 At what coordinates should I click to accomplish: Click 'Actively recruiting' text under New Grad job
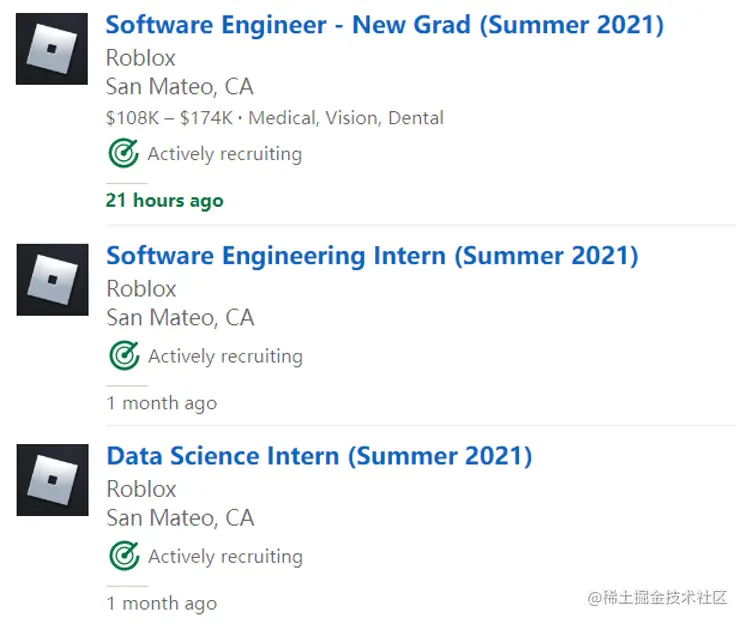point(225,154)
